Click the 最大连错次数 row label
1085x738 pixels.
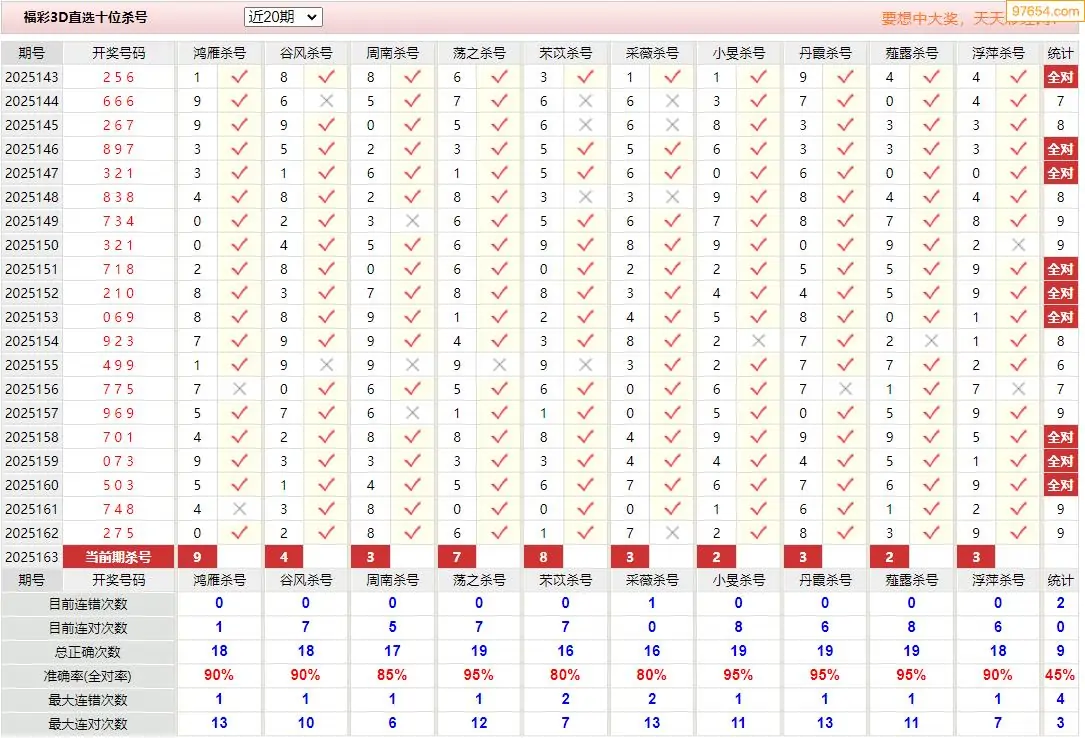88,700
